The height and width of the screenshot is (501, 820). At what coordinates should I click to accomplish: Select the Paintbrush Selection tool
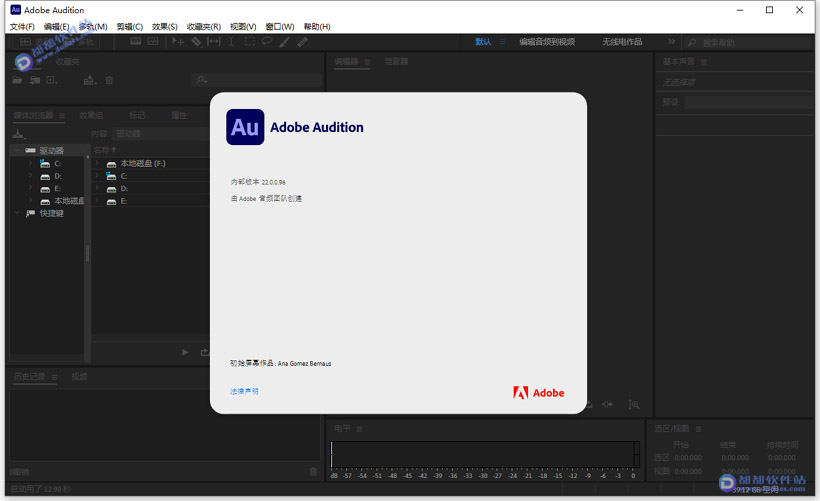[x=284, y=41]
